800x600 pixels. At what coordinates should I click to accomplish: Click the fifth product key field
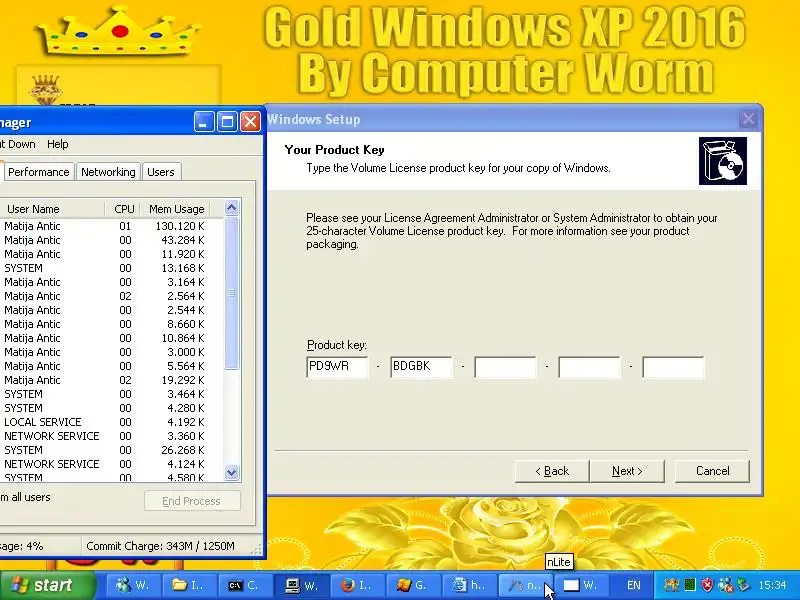(673, 367)
